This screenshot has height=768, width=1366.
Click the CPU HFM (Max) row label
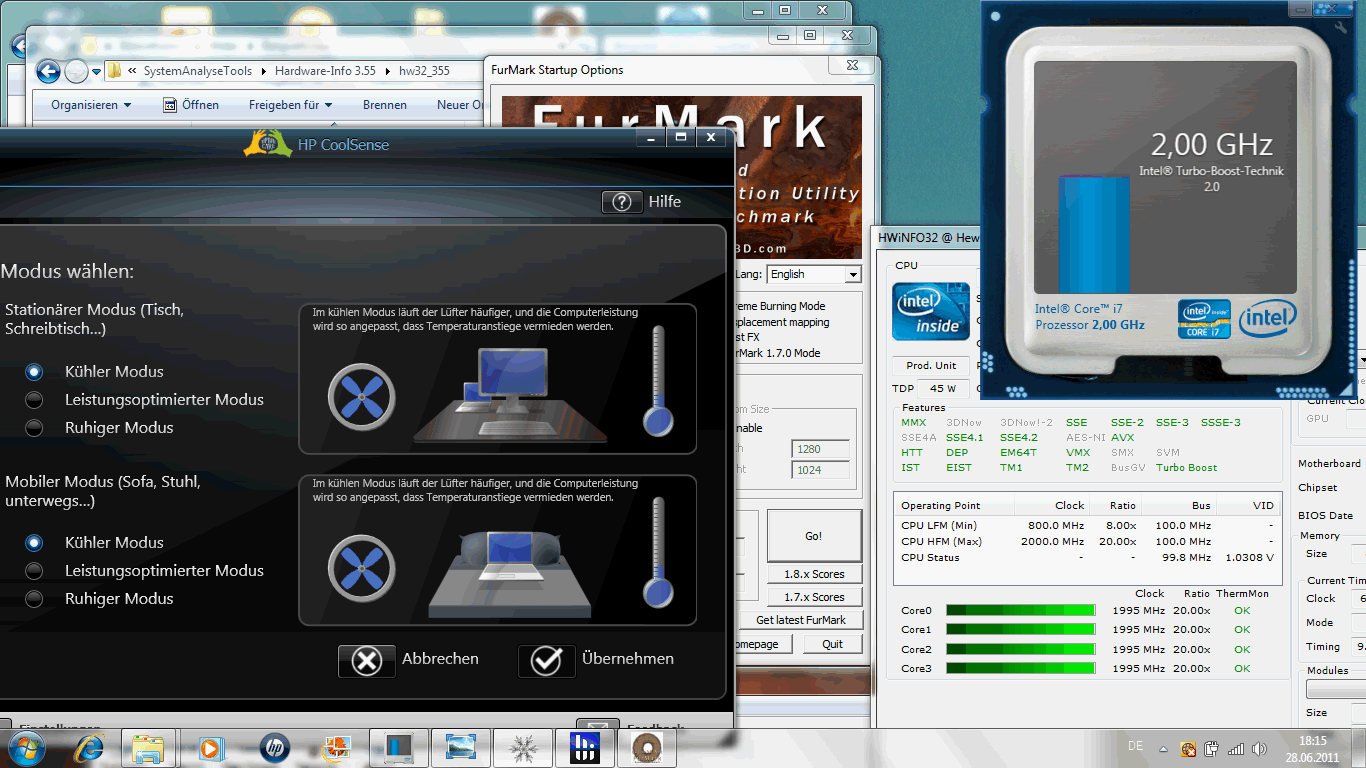click(941, 541)
